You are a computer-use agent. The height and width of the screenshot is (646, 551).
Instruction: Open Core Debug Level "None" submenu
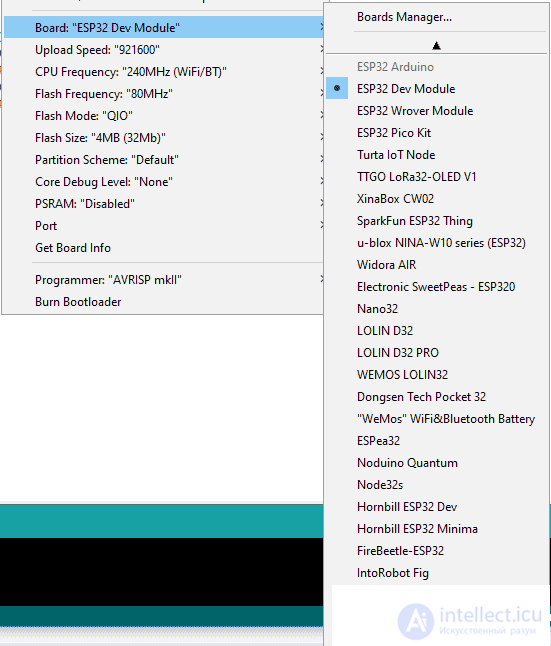point(164,182)
